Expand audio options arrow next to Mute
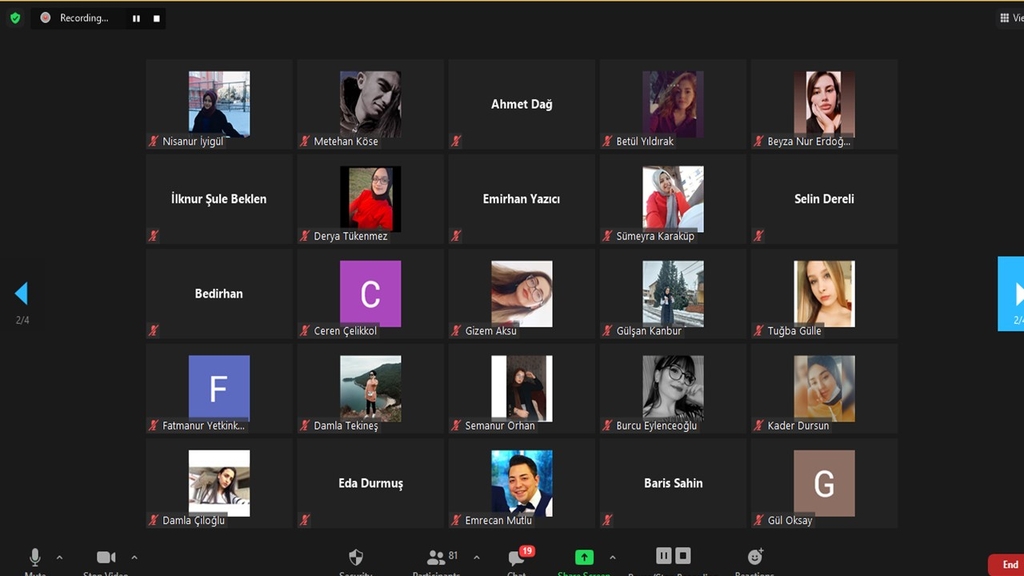The image size is (1024, 576). tap(59, 558)
